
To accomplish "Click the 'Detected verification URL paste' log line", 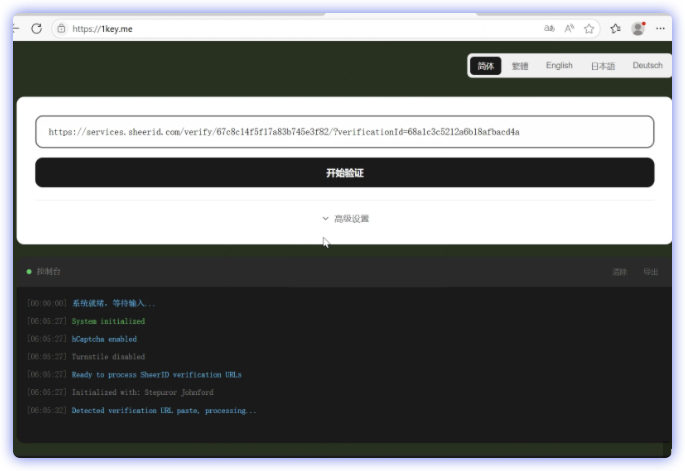I will [163, 411].
